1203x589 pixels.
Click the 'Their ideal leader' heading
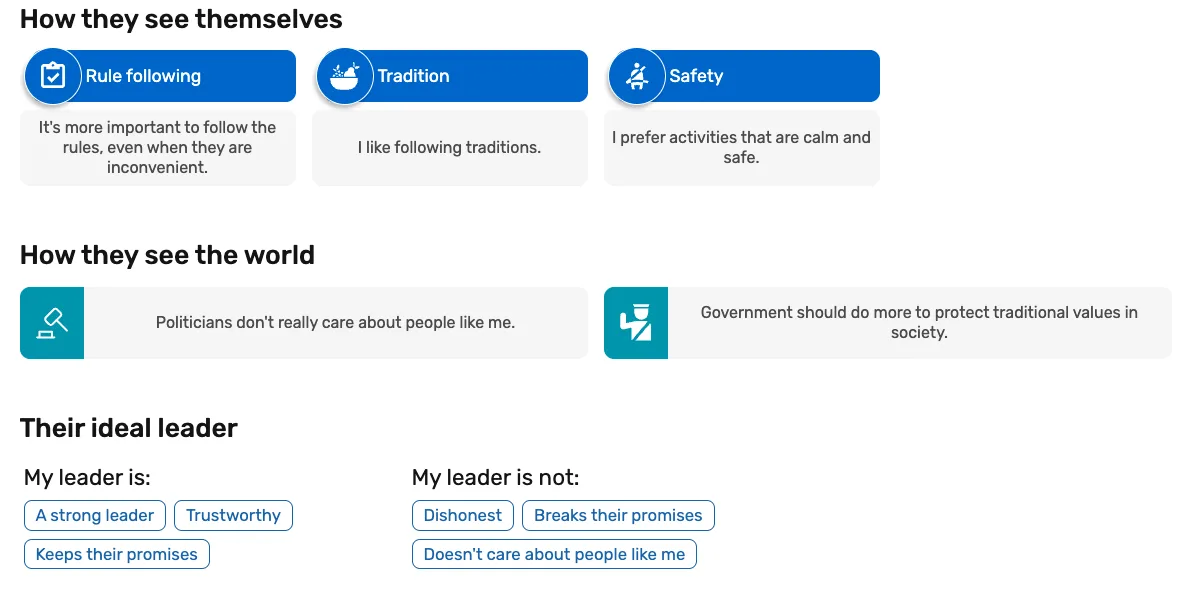(129, 429)
